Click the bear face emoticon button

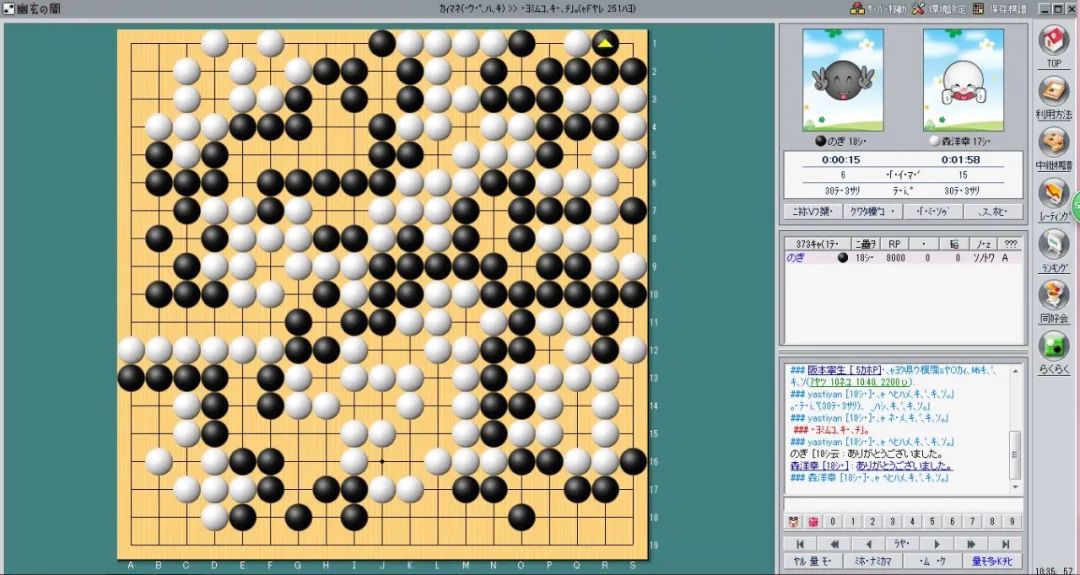793,522
